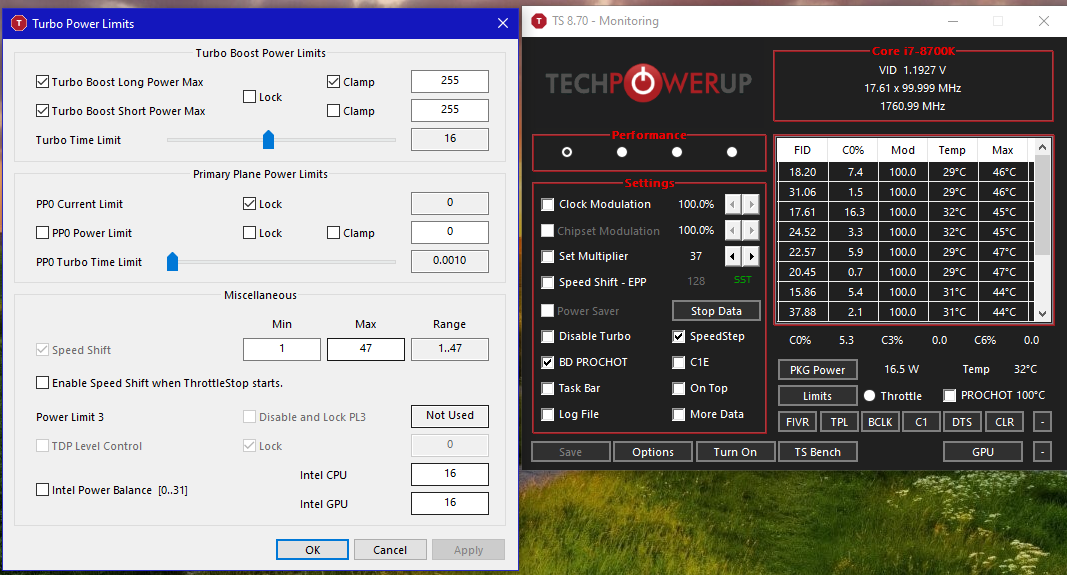The image size is (1067, 575).
Task: Toggle Turbo Boost Long Power Max checkbox
Action: (x=42, y=82)
